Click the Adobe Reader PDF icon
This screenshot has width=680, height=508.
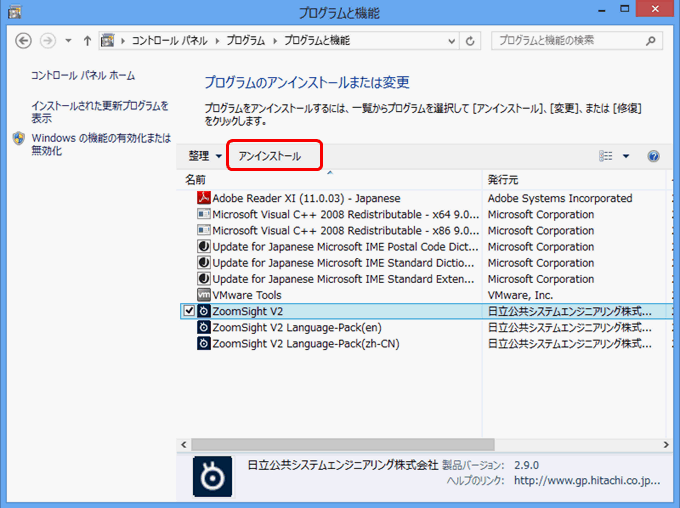pos(203,198)
